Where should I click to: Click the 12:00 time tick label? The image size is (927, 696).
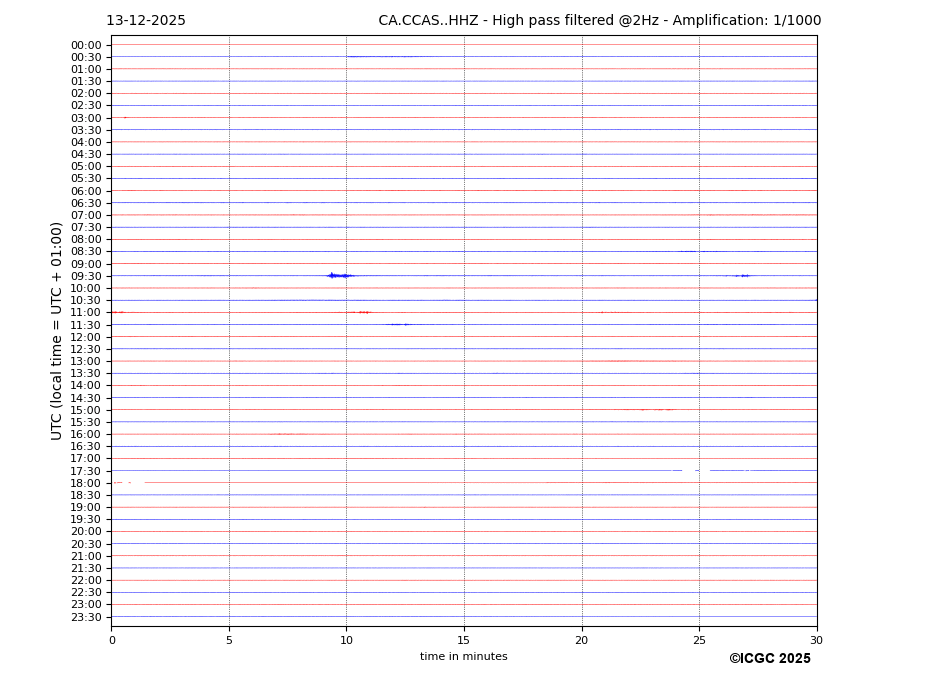tap(86, 337)
